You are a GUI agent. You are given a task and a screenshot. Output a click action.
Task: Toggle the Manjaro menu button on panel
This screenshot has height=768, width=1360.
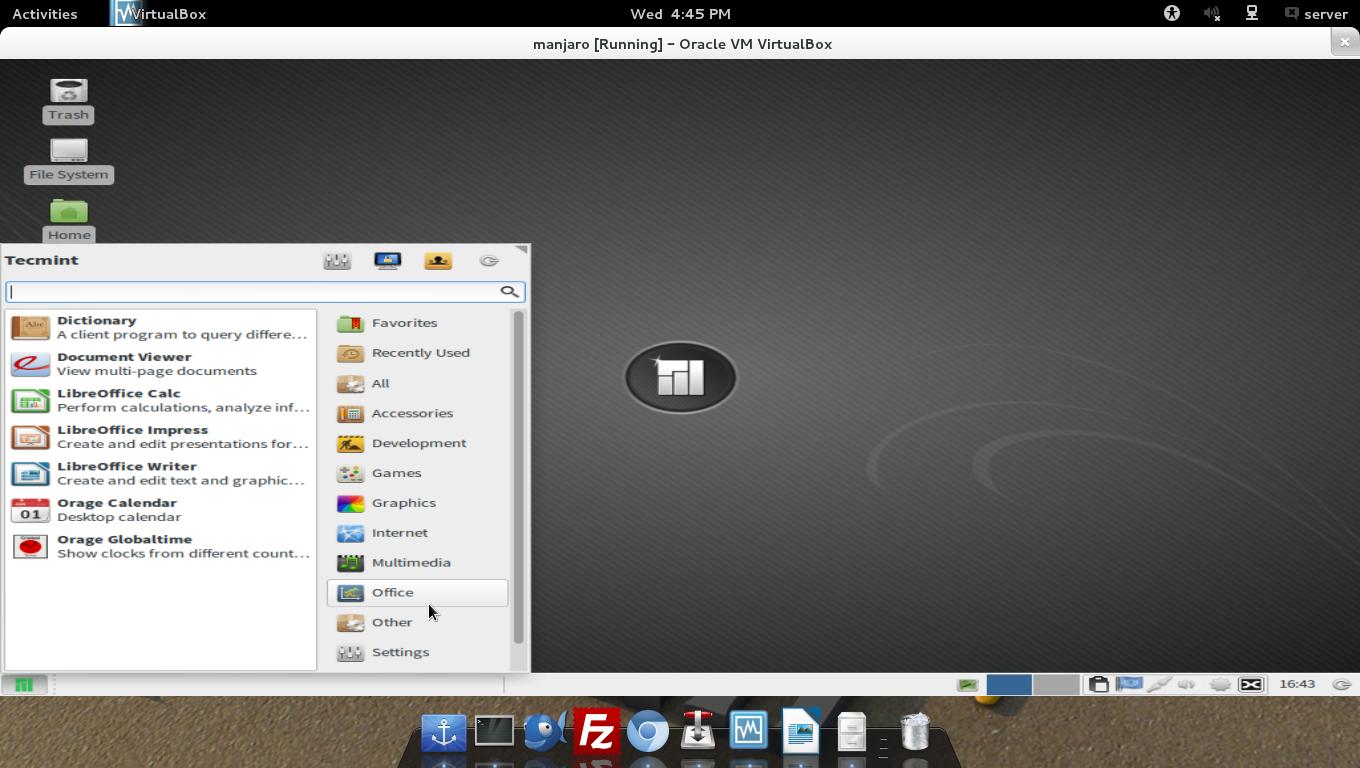pyautogui.click(x=24, y=684)
